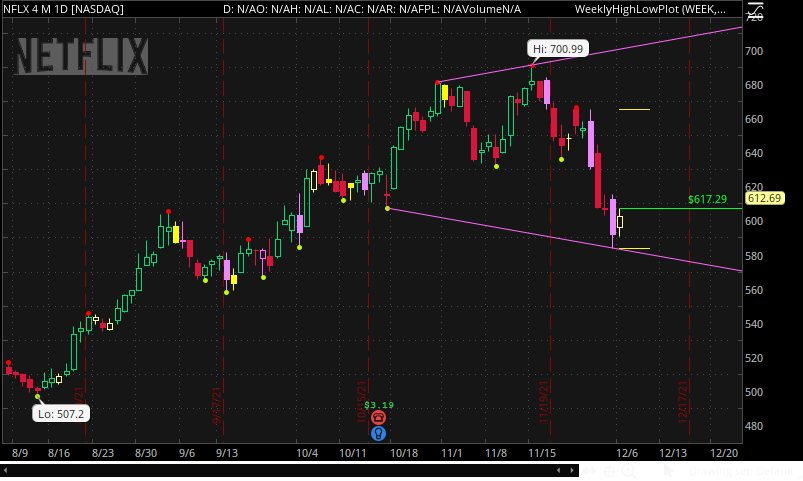Click the 10/4 date on time axis
Image resolution: width=803 pixels, height=481 pixels.
point(307,453)
